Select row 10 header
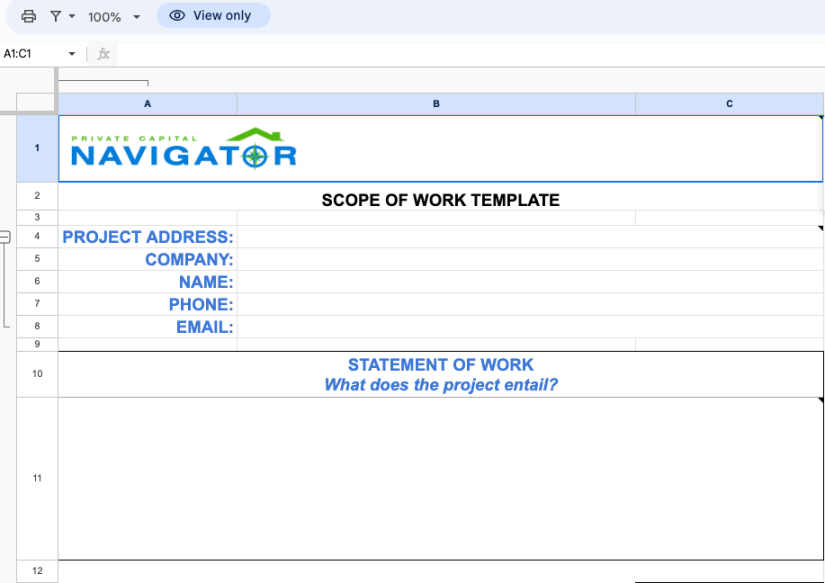 37,374
